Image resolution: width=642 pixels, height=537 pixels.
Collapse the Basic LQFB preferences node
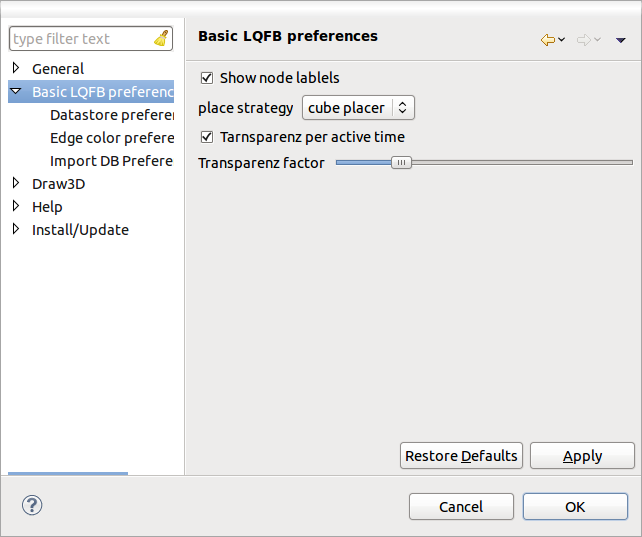point(16,92)
